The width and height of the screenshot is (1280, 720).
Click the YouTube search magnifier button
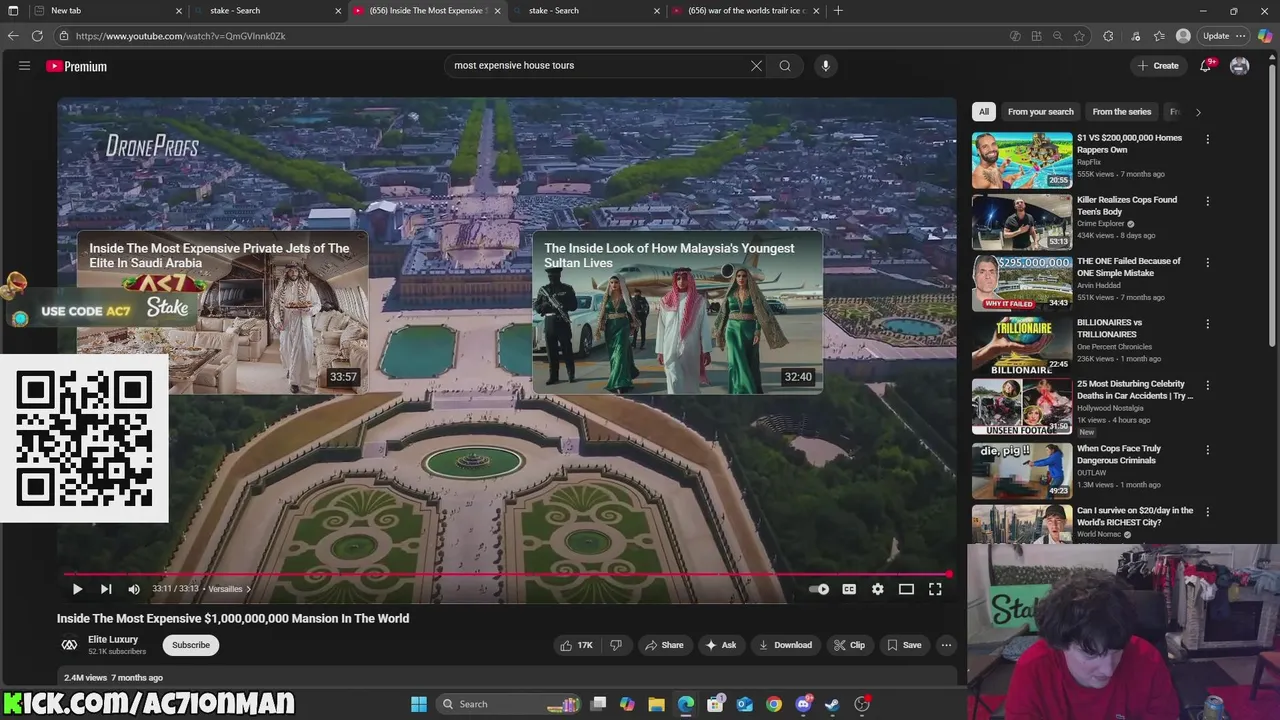(785, 66)
